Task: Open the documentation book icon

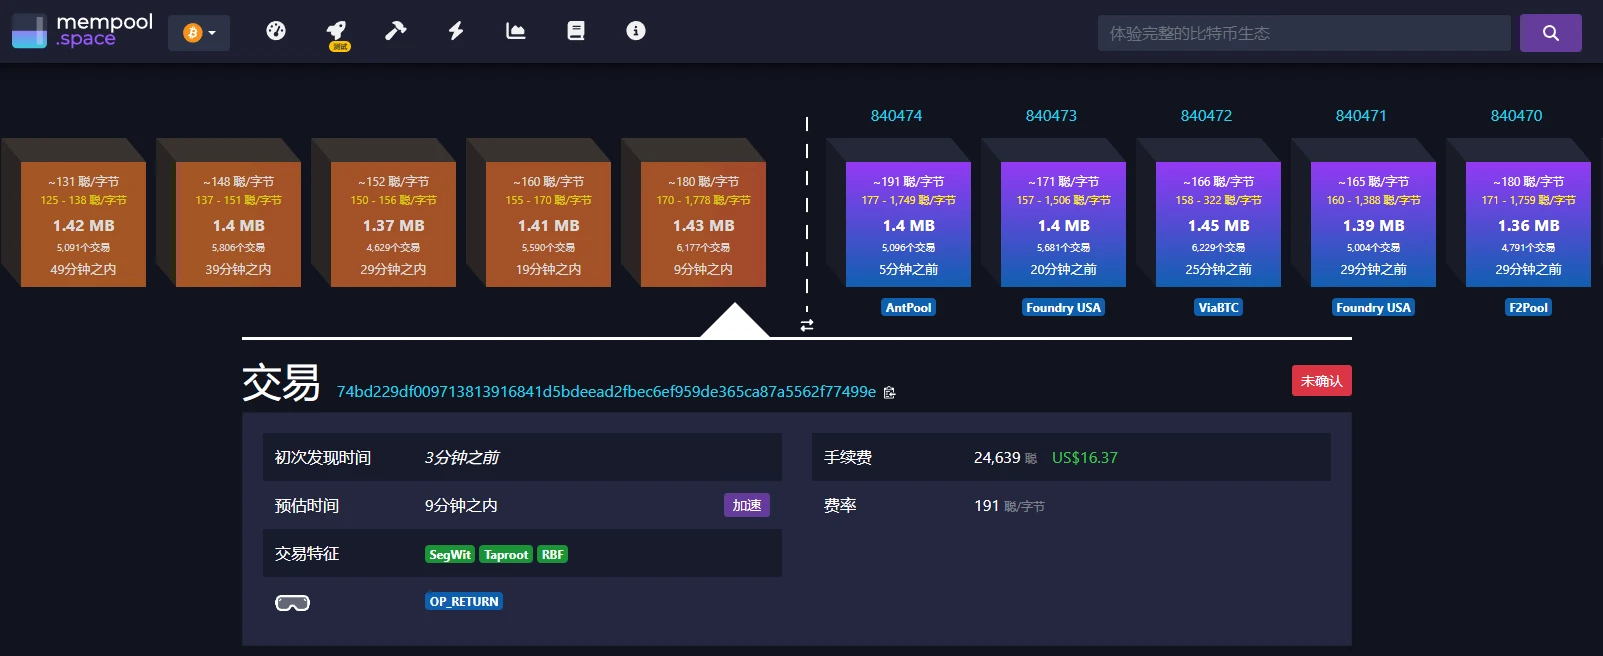Action: tap(576, 31)
